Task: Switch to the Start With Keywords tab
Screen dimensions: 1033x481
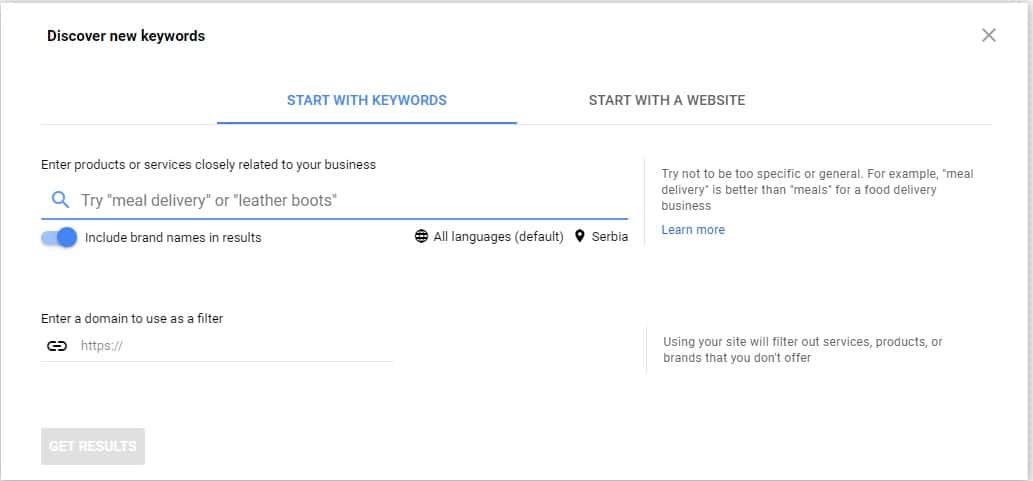Action: (x=366, y=100)
